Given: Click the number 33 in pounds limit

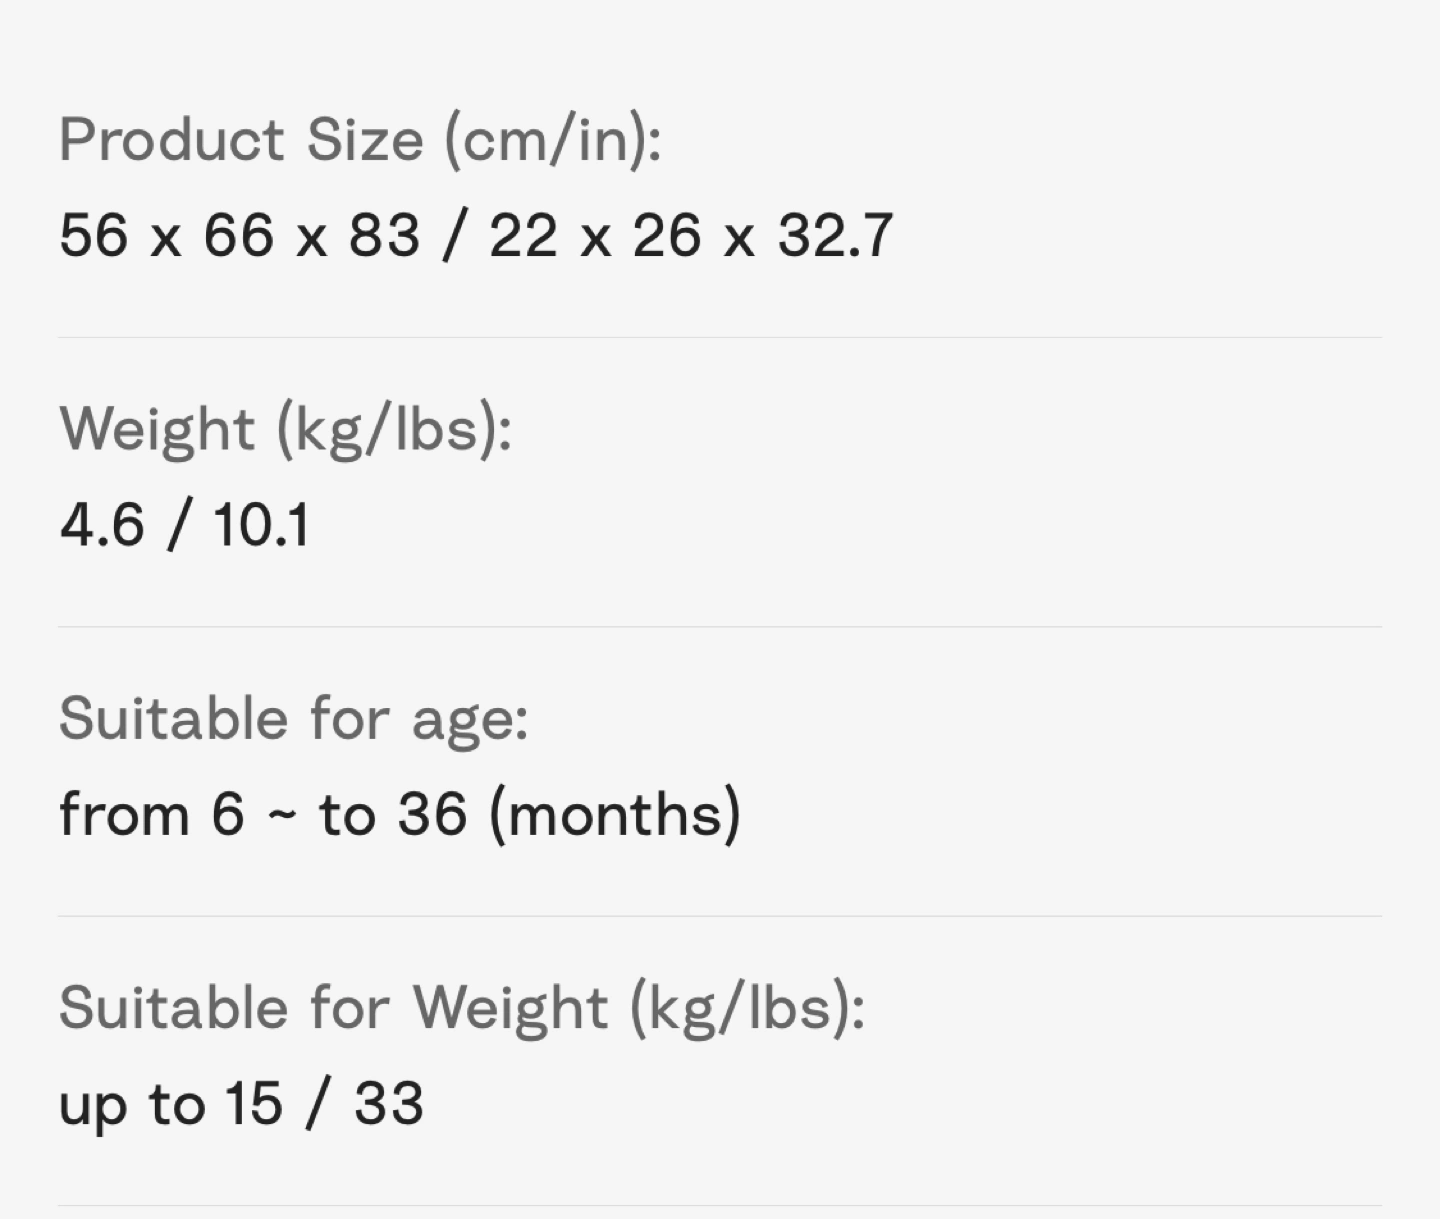Looking at the screenshot, I should pos(389,1104).
